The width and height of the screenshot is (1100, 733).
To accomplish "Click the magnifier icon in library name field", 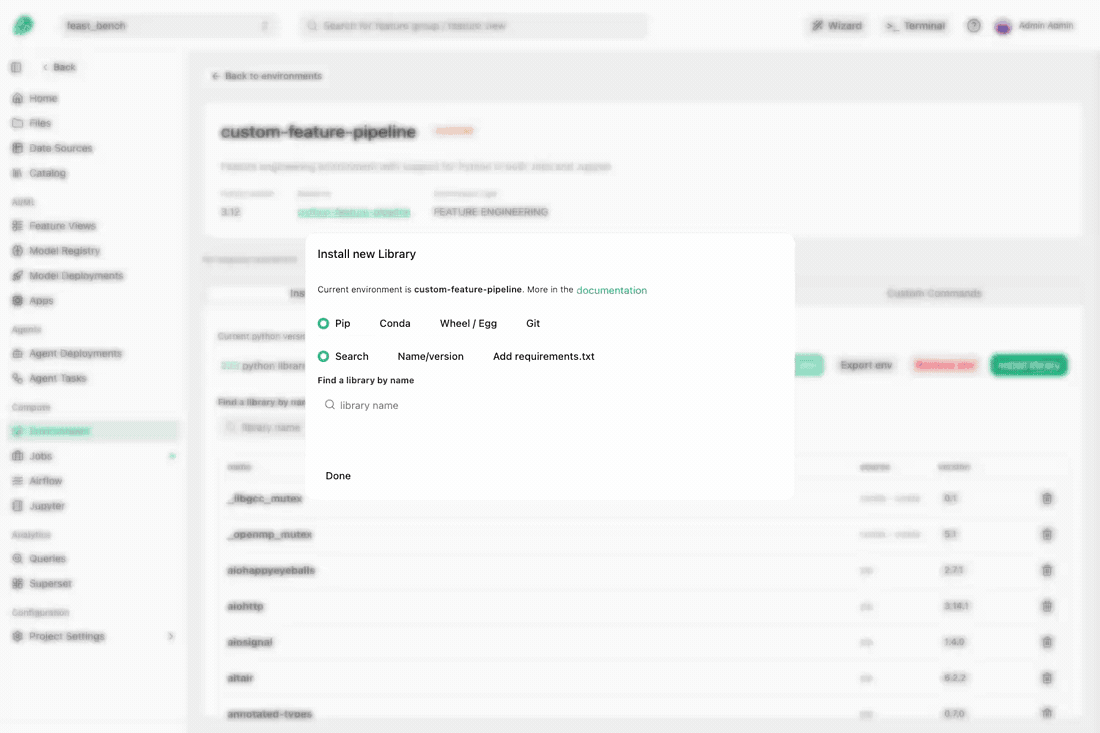I will [329, 405].
